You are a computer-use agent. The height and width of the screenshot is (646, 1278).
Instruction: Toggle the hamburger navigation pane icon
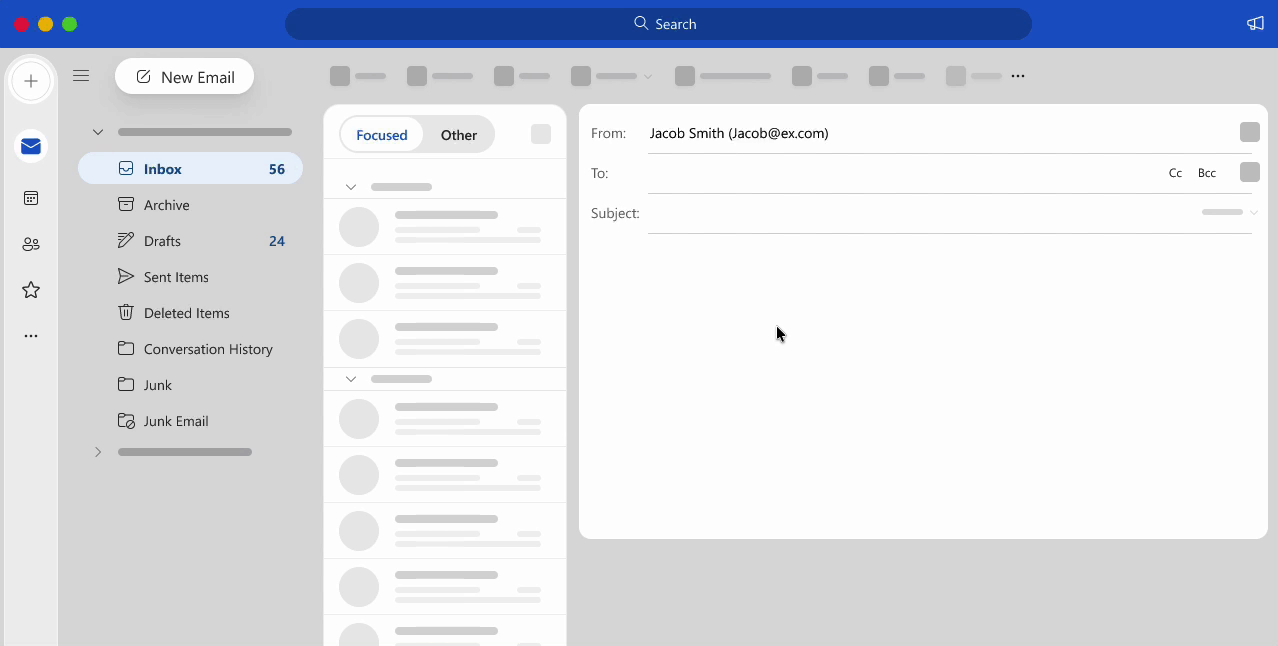click(81, 76)
